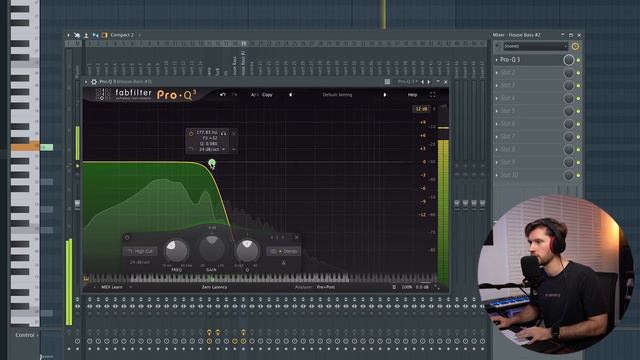Screen dimensions: 640x360
Task: Click the orange icon before Compact 2
Action: (104, 35)
